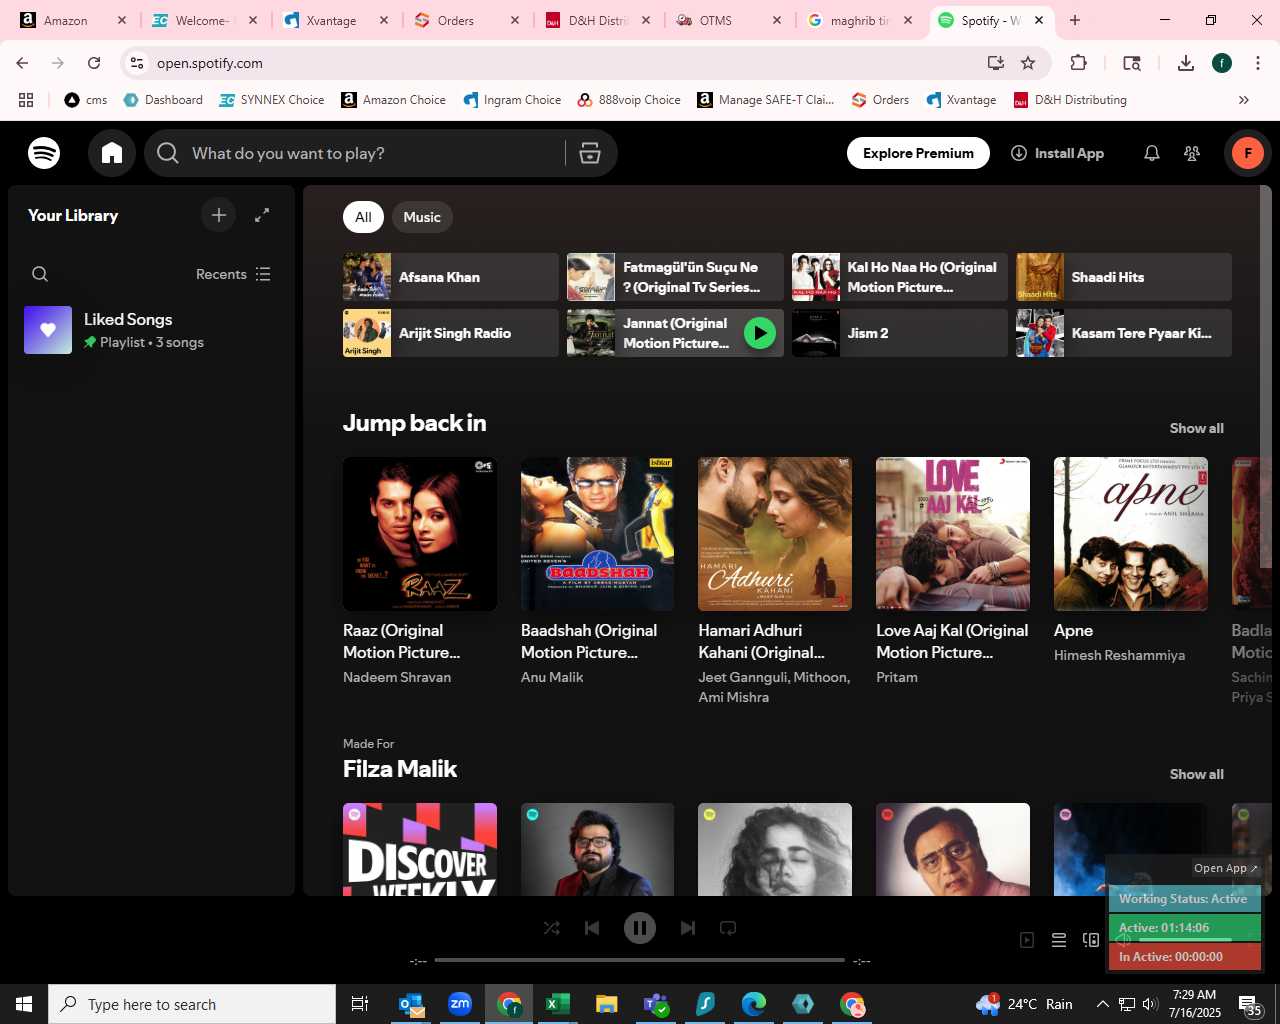The height and width of the screenshot is (1024, 1280).
Task: Show all in Jump back in
Action: 1197,428
